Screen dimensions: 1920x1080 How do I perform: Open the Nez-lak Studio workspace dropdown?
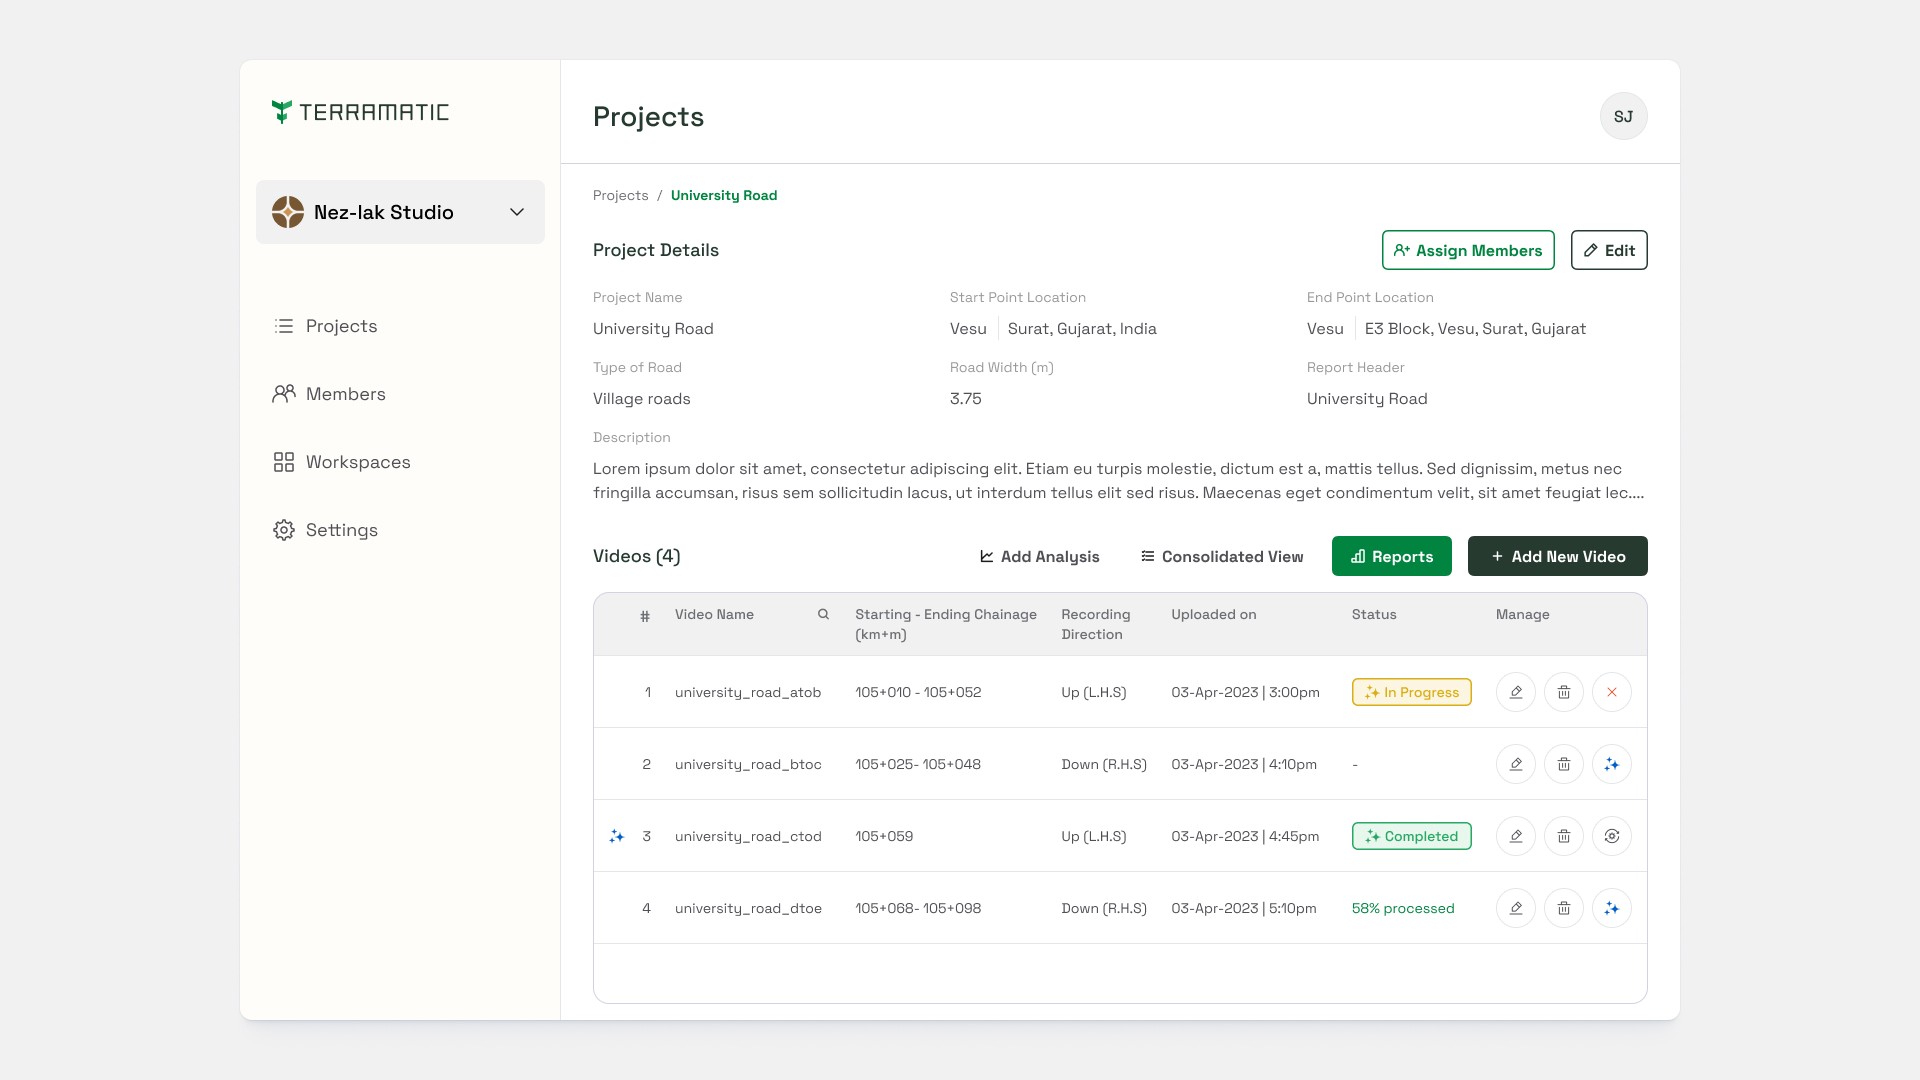coord(400,212)
